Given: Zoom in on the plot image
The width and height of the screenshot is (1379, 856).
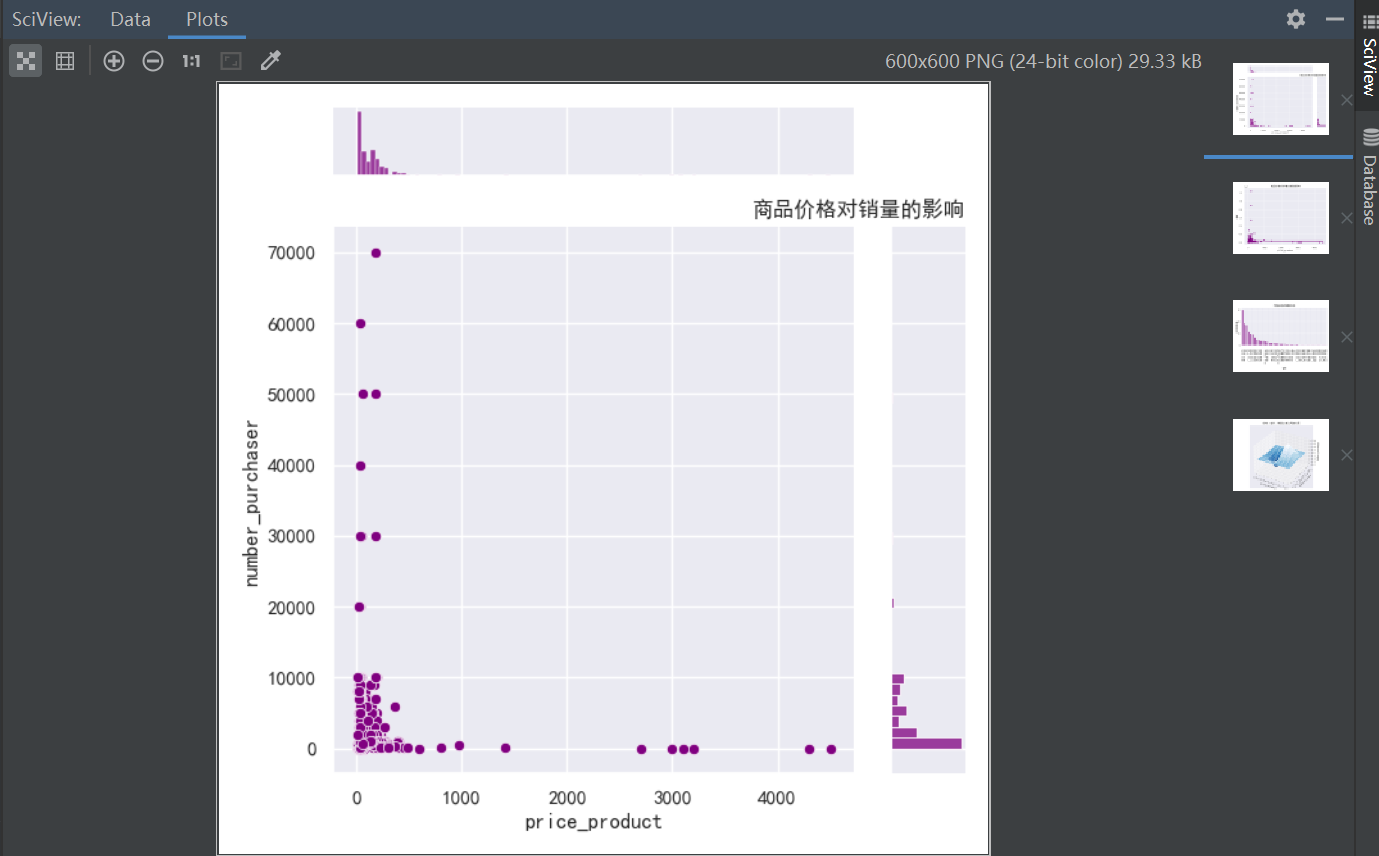Looking at the screenshot, I should tap(114, 61).
